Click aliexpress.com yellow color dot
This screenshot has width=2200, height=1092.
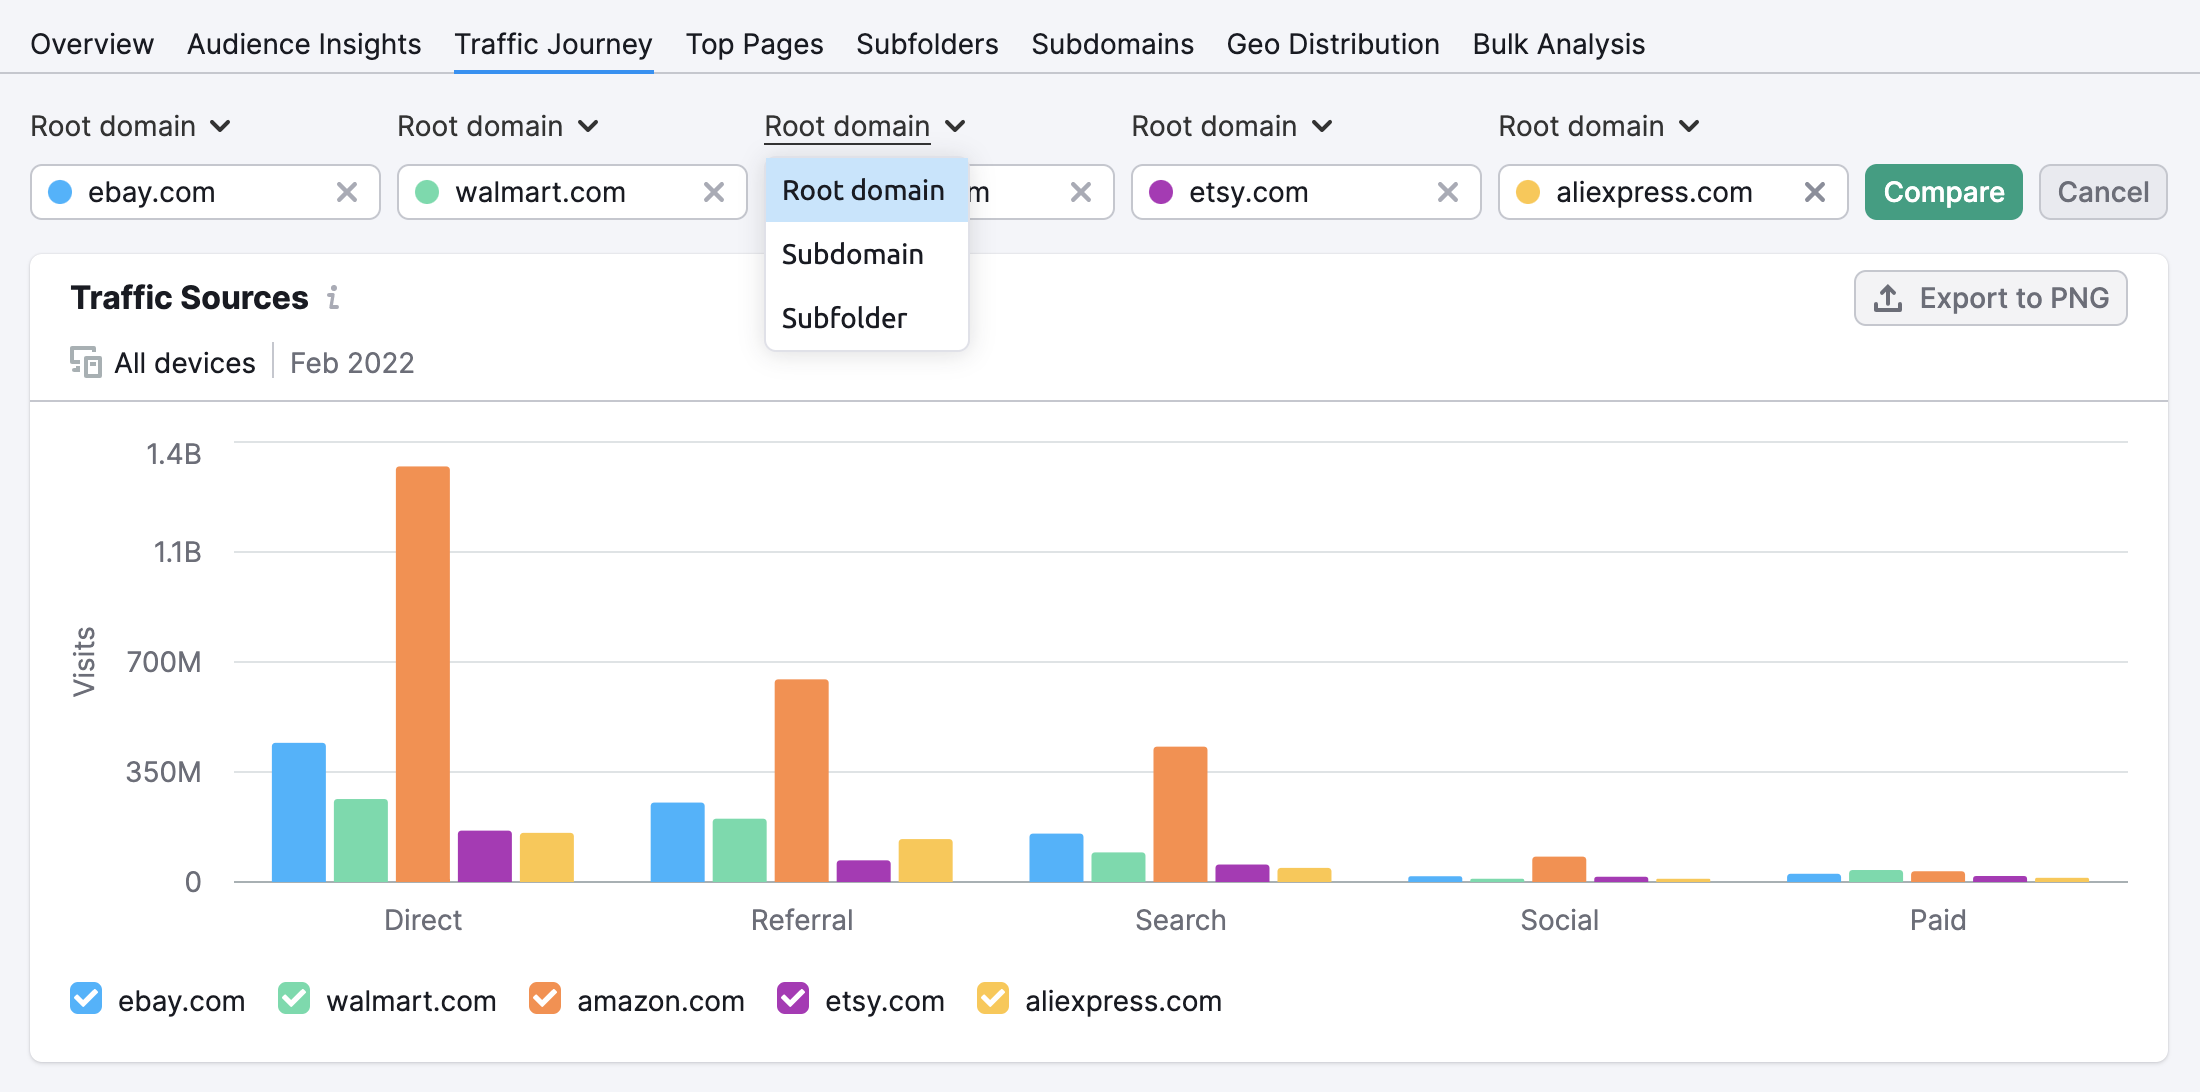pos(1528,192)
